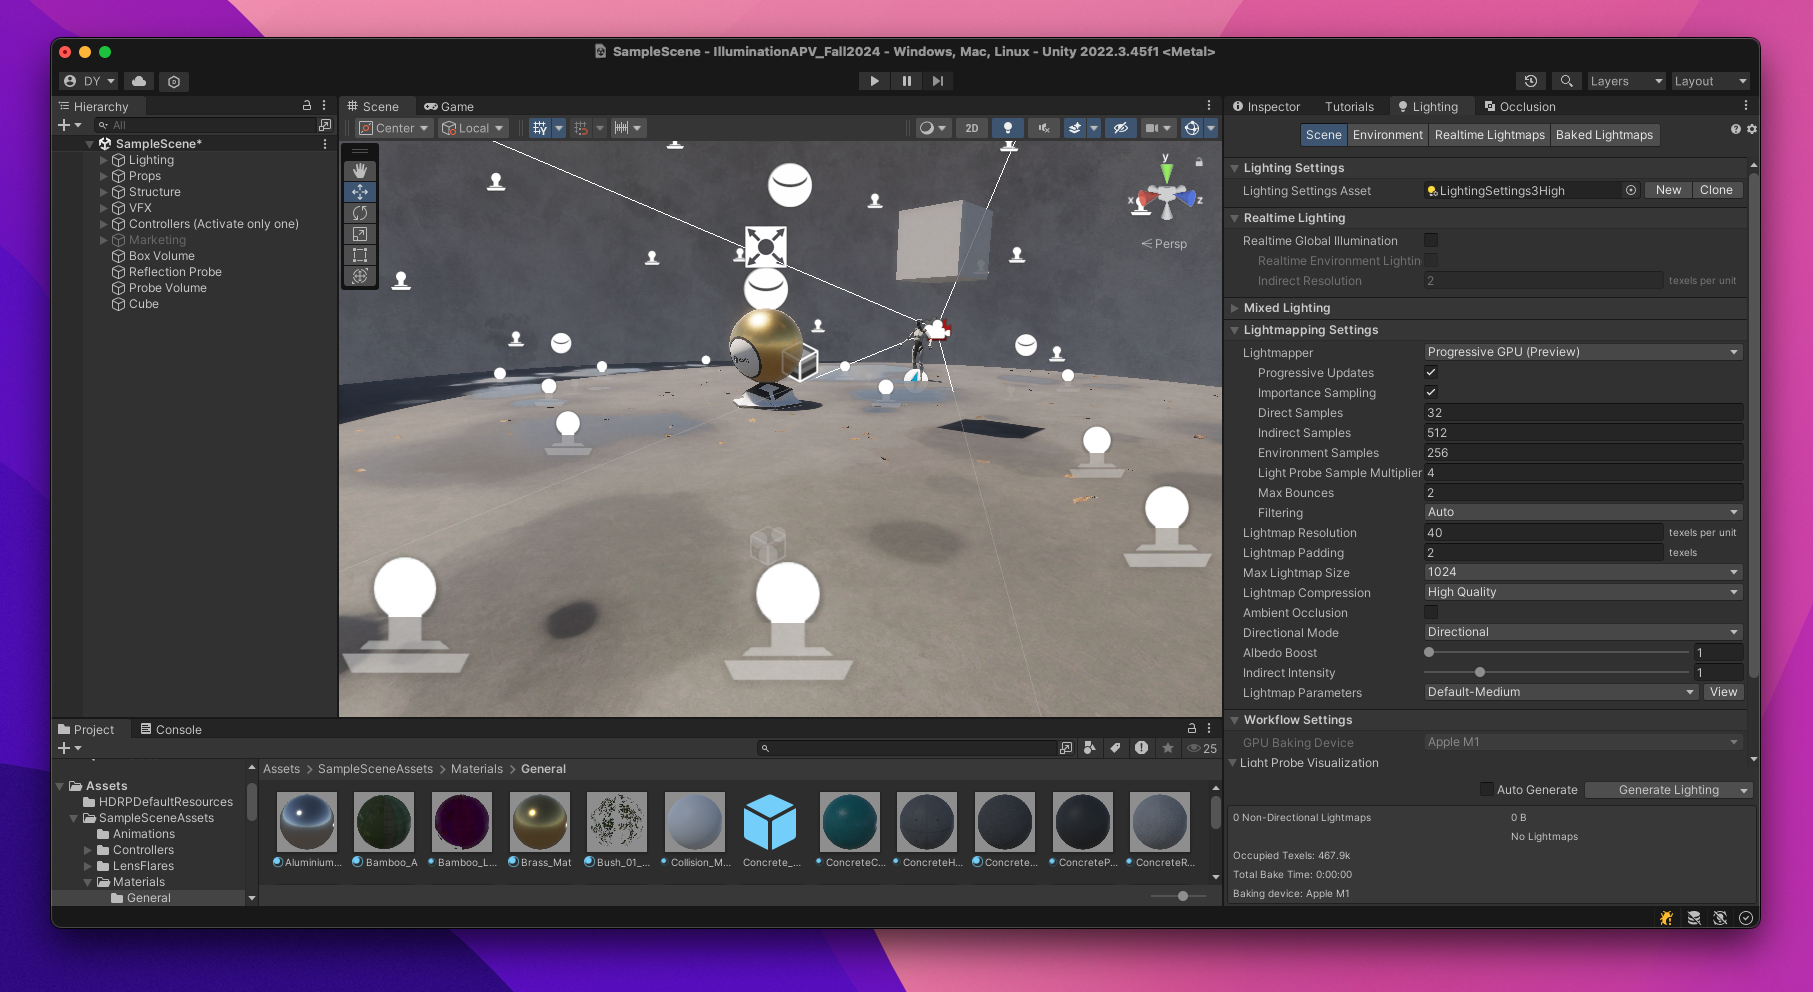Select the Move tool in scene toolbar

[x=360, y=192]
